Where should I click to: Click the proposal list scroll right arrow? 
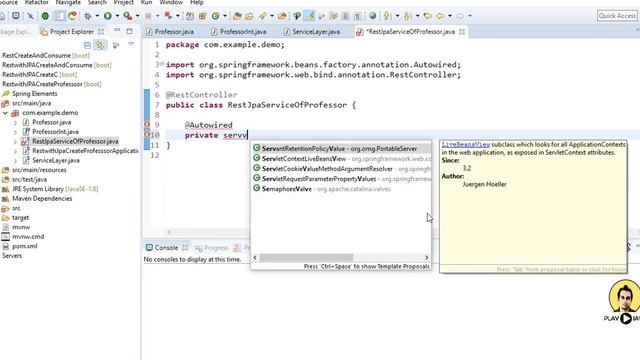(427, 258)
